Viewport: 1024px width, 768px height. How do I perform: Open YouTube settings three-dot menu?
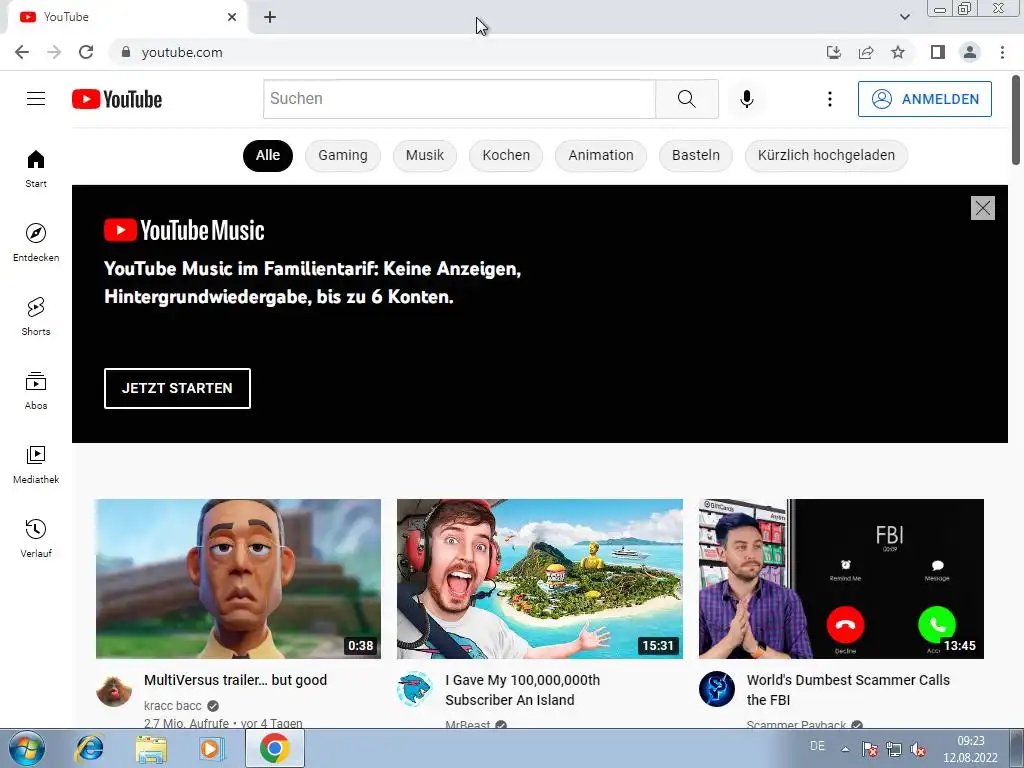click(829, 99)
